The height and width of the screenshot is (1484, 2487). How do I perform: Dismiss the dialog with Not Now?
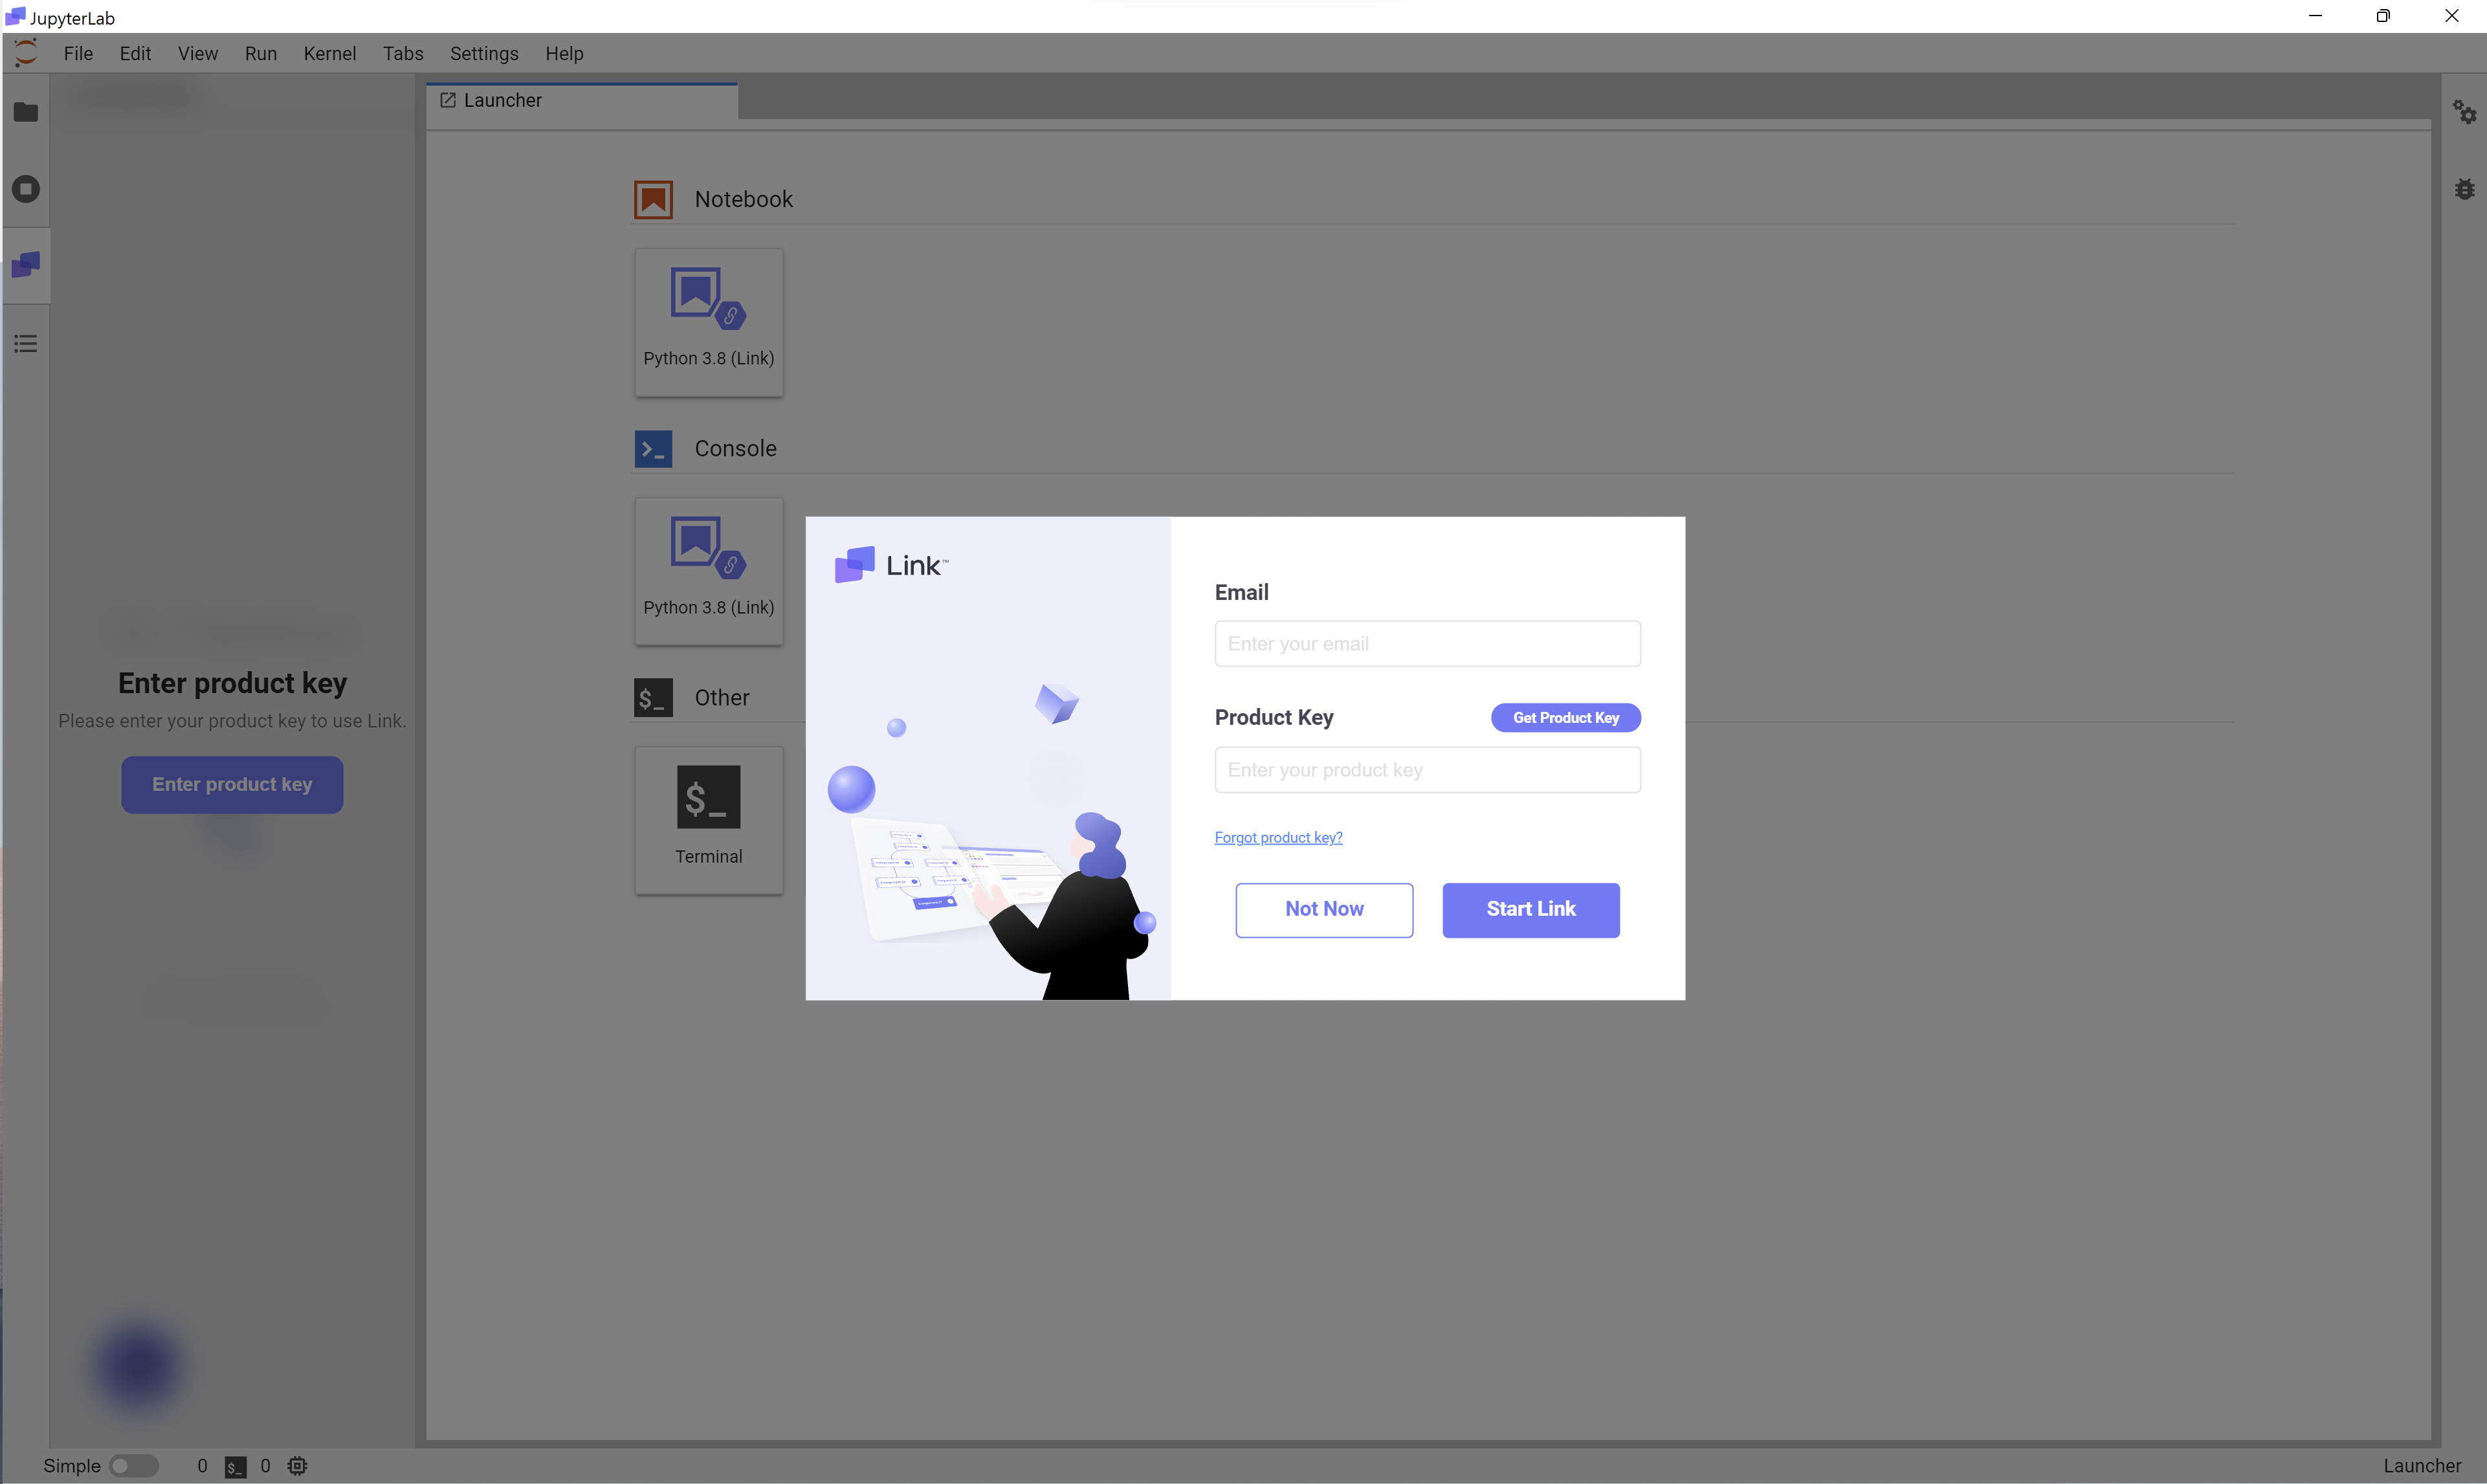1324,909
